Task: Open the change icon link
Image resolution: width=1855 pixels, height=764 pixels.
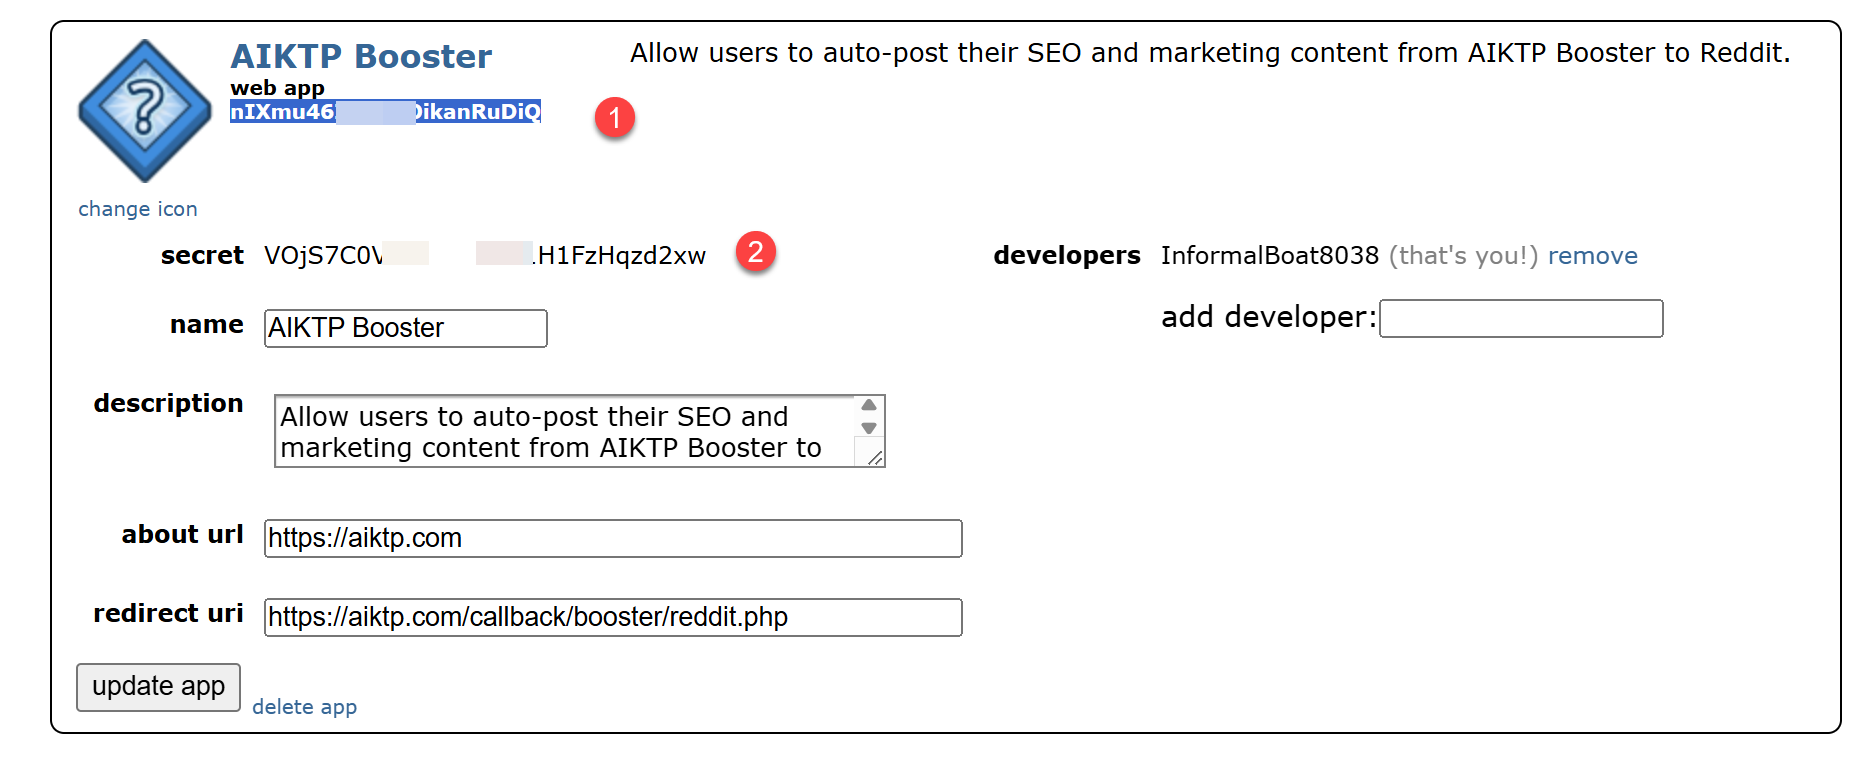Action: coord(138,209)
